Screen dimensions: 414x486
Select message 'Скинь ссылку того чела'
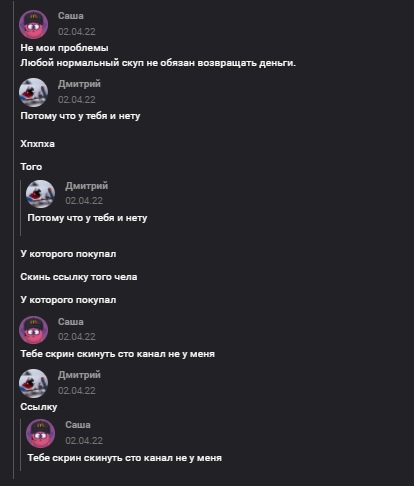click(x=79, y=277)
